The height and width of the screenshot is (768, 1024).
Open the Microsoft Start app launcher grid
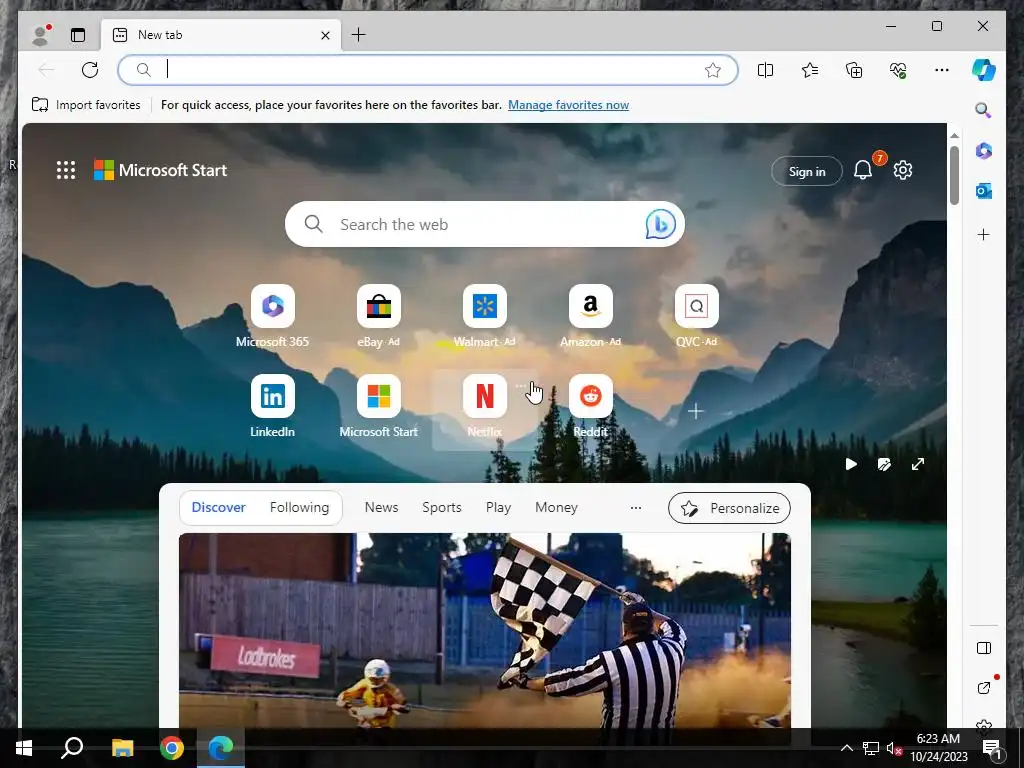[66, 170]
